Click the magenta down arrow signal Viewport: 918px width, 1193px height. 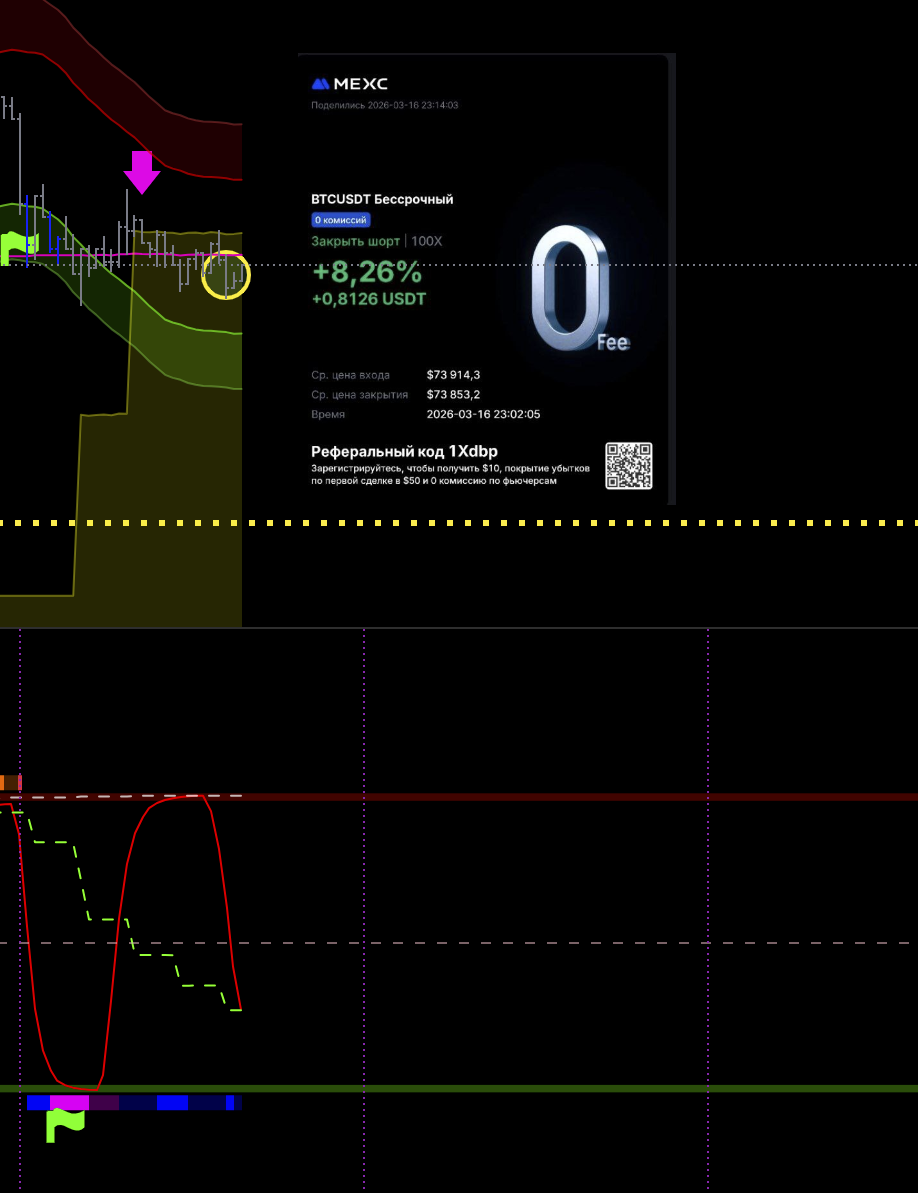(141, 172)
